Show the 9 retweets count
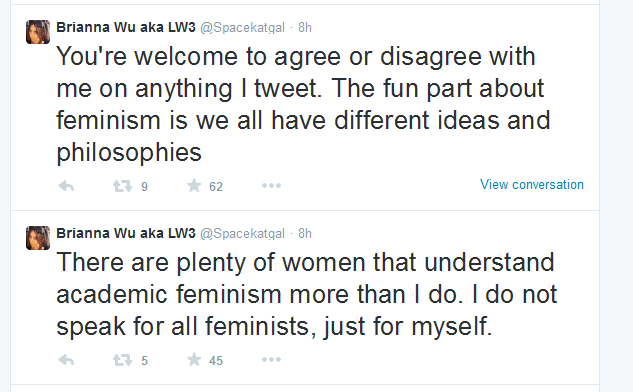 click(145, 187)
